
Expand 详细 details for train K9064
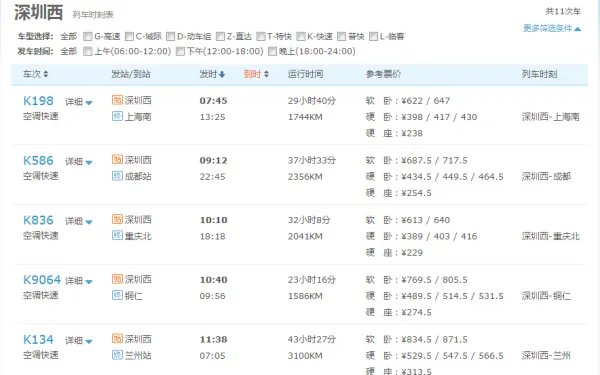pyautogui.click(x=78, y=281)
